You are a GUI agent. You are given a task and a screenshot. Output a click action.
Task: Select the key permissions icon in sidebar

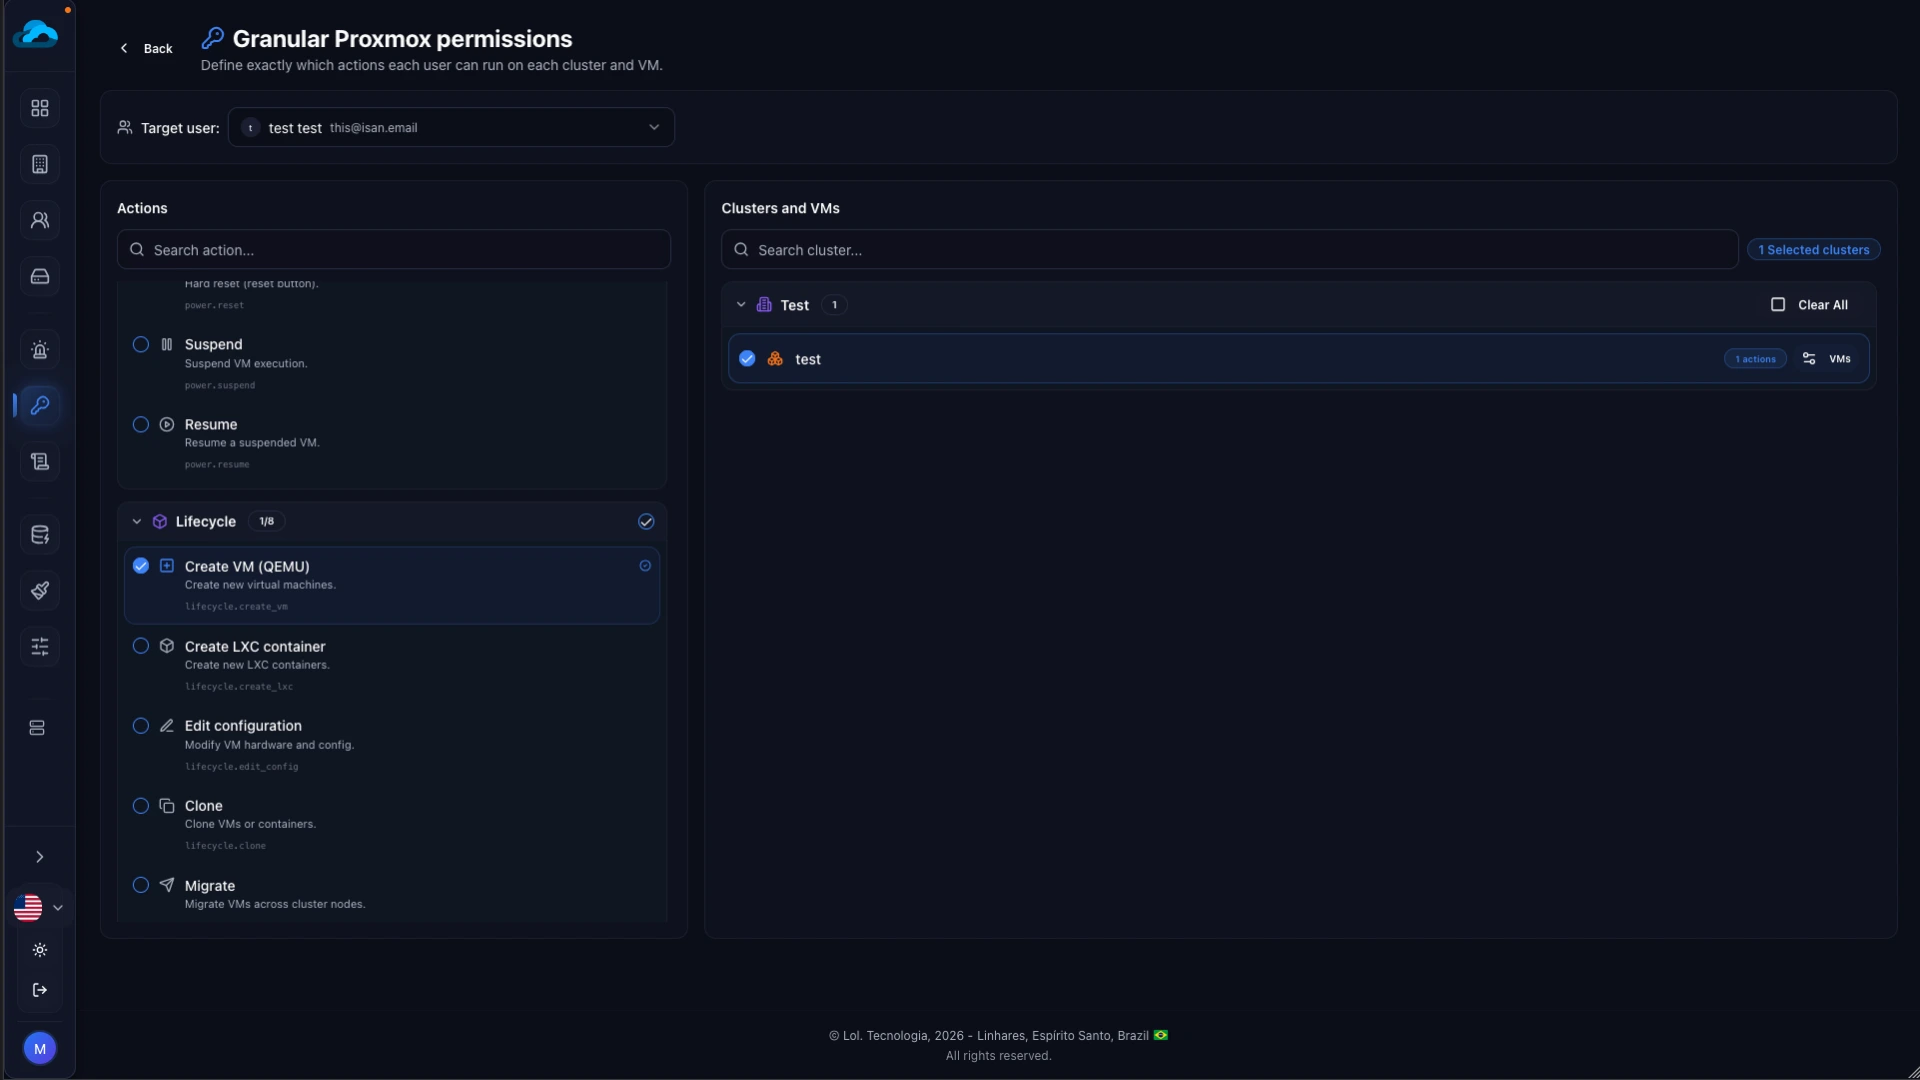pos(40,405)
